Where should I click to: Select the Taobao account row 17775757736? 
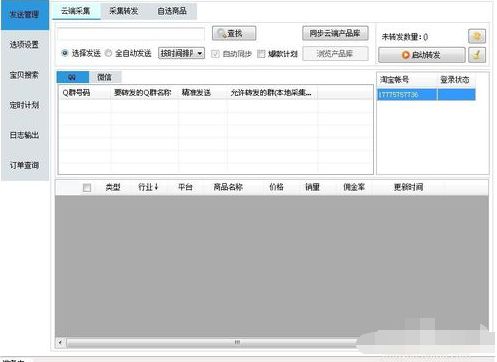(x=426, y=95)
